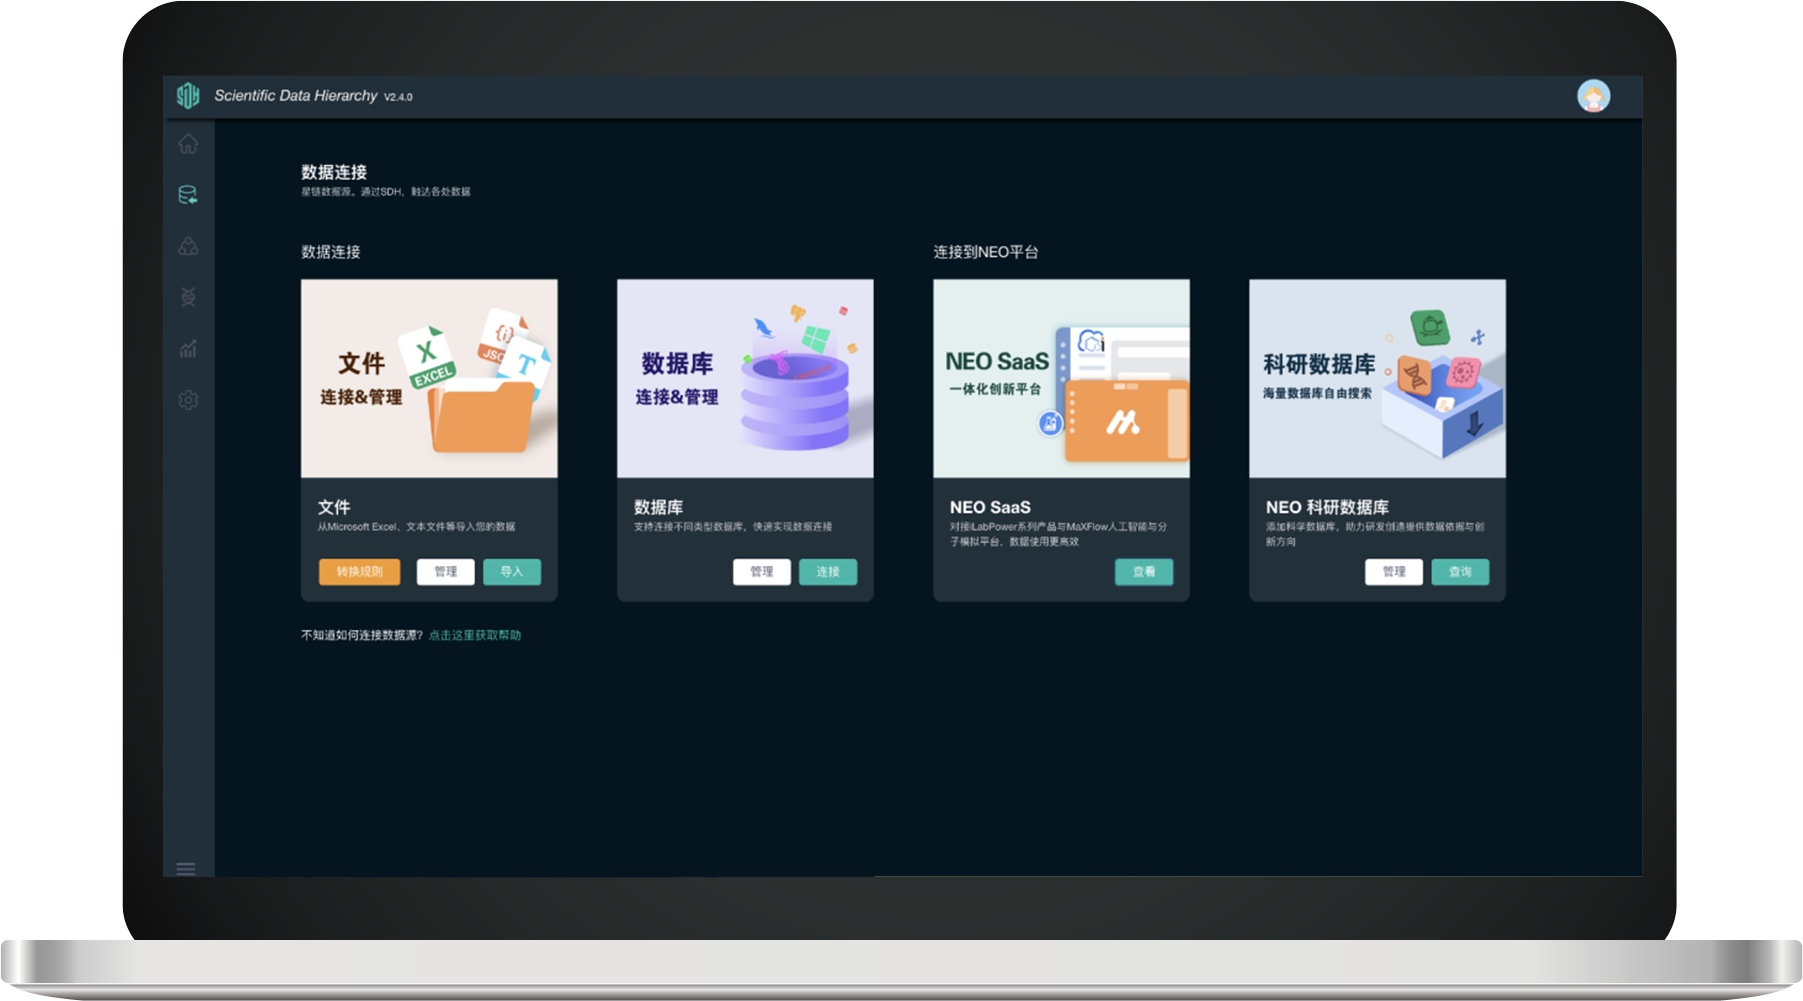Click the NEO SaaS 一体化创新平台 card image
The height and width of the screenshot is (1001, 1803).
[x=1061, y=378]
